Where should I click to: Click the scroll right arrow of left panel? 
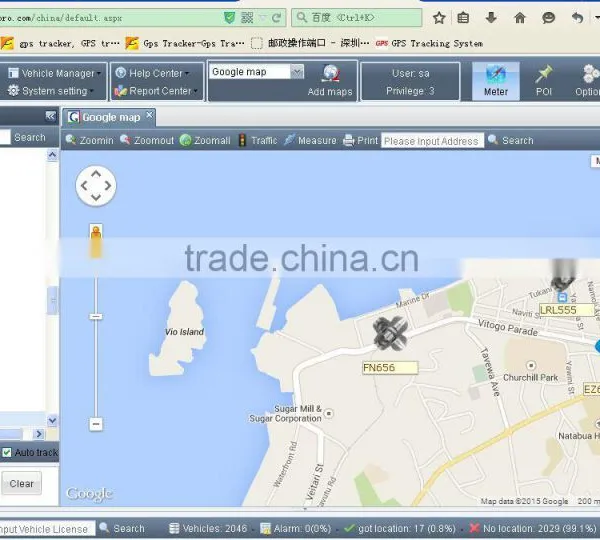38,434
